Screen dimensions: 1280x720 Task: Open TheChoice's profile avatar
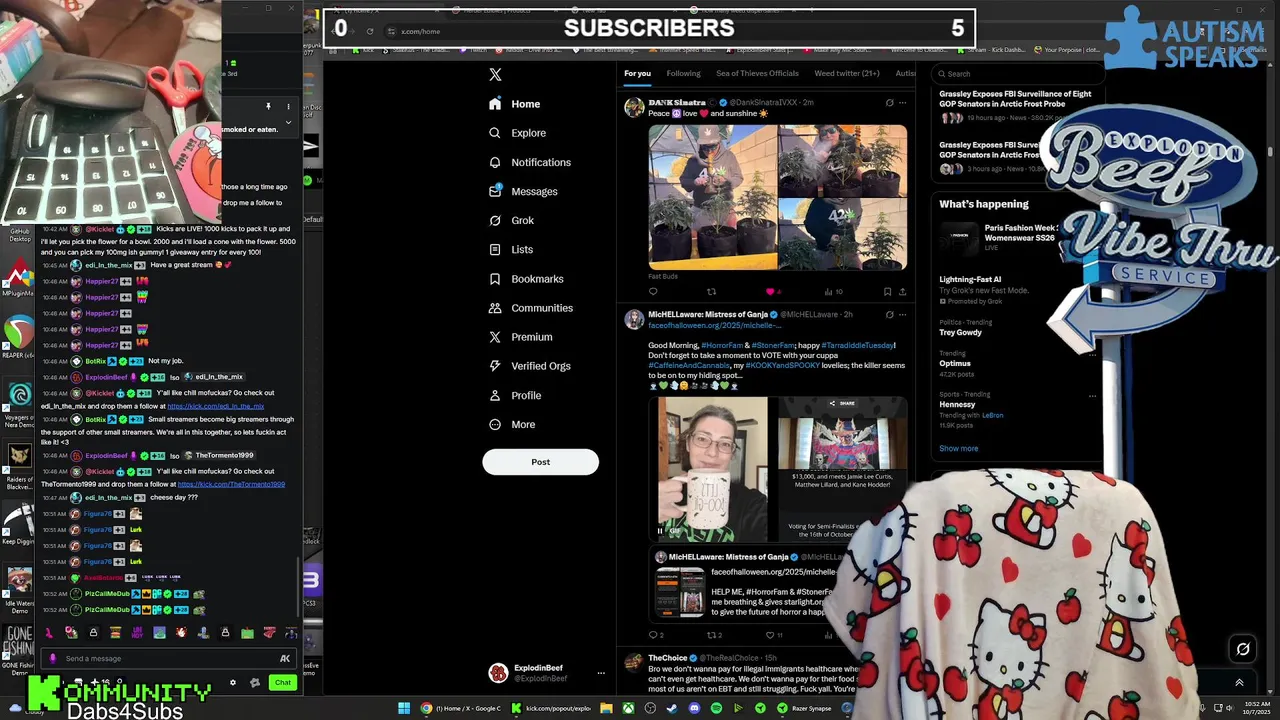point(634,663)
